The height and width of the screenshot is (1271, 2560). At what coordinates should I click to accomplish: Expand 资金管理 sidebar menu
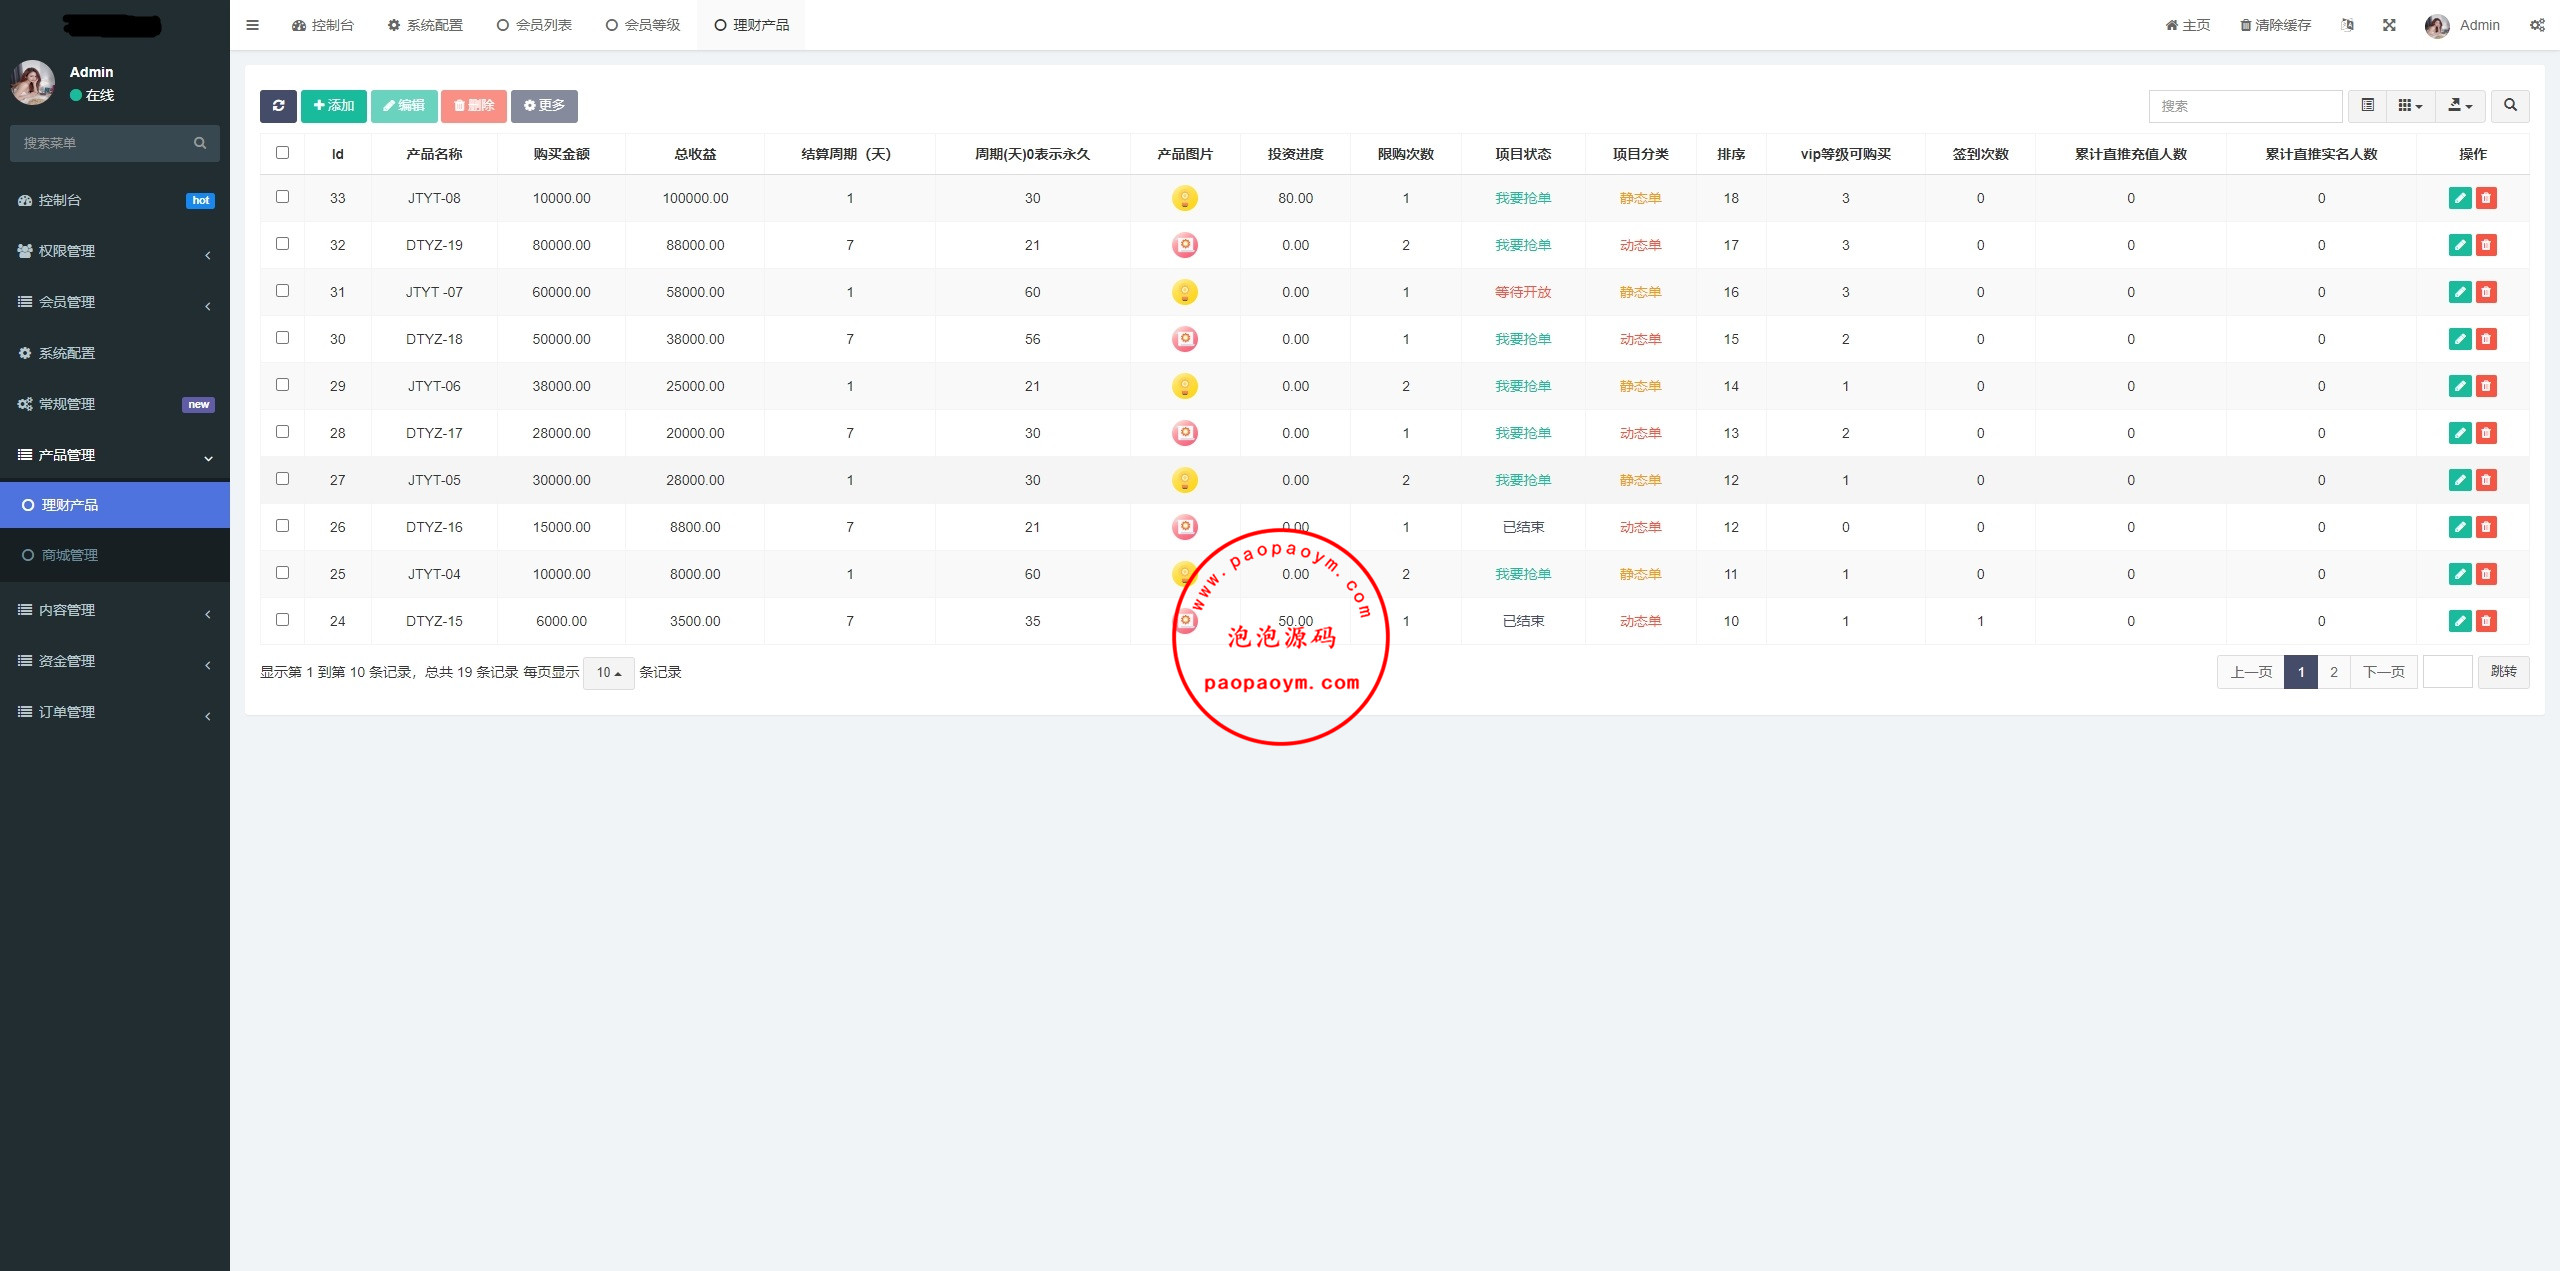click(115, 661)
